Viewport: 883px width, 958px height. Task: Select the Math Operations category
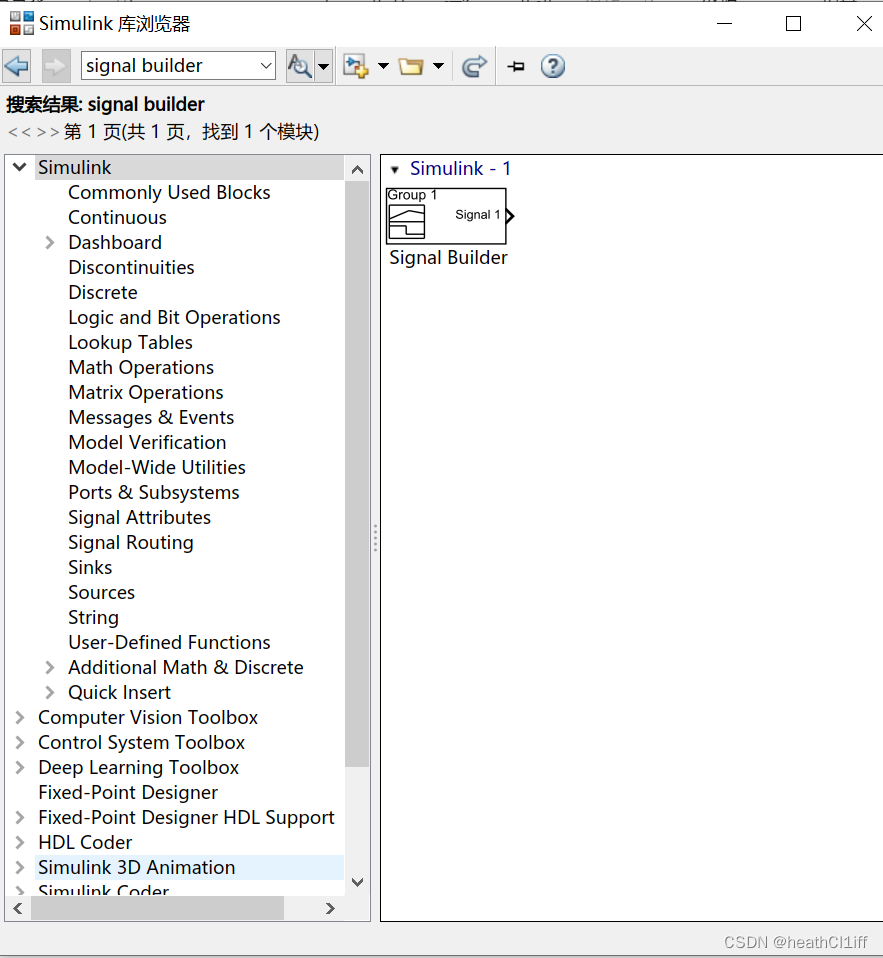[x=141, y=367]
